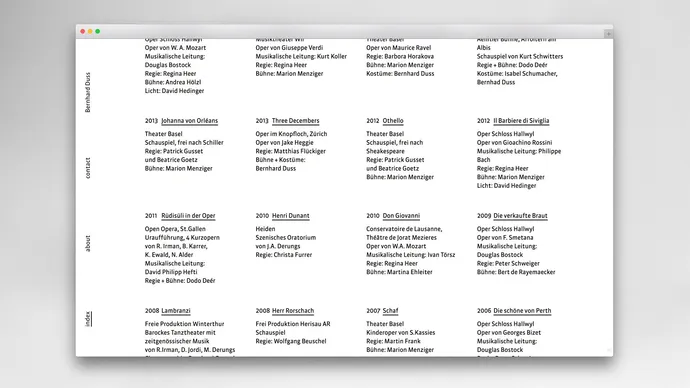Click 'Regie: Peter Schweiger' text
The width and height of the screenshot is (690, 388).
508,264
